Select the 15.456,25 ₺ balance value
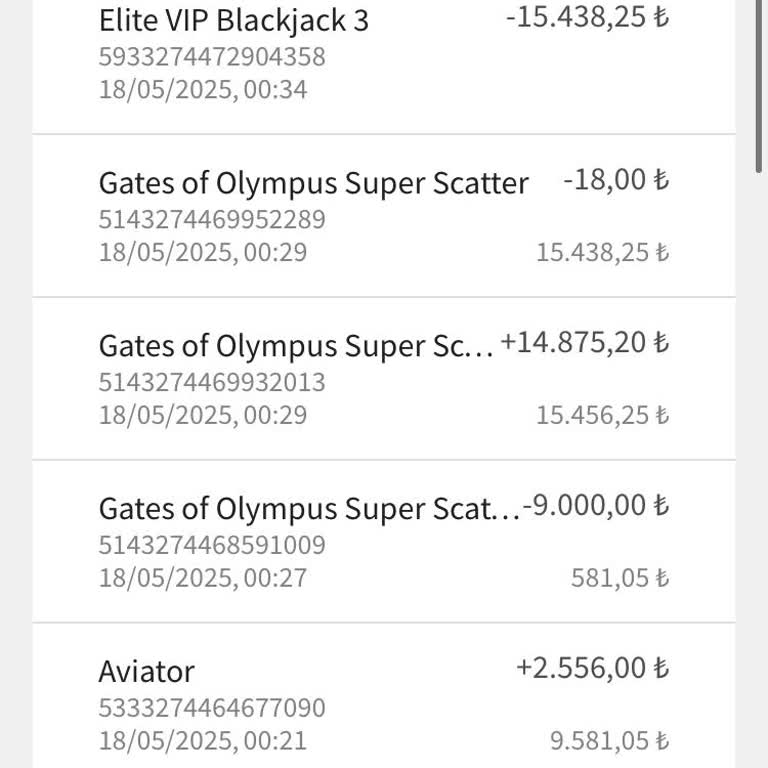Screen dimensions: 768x768 point(602,415)
